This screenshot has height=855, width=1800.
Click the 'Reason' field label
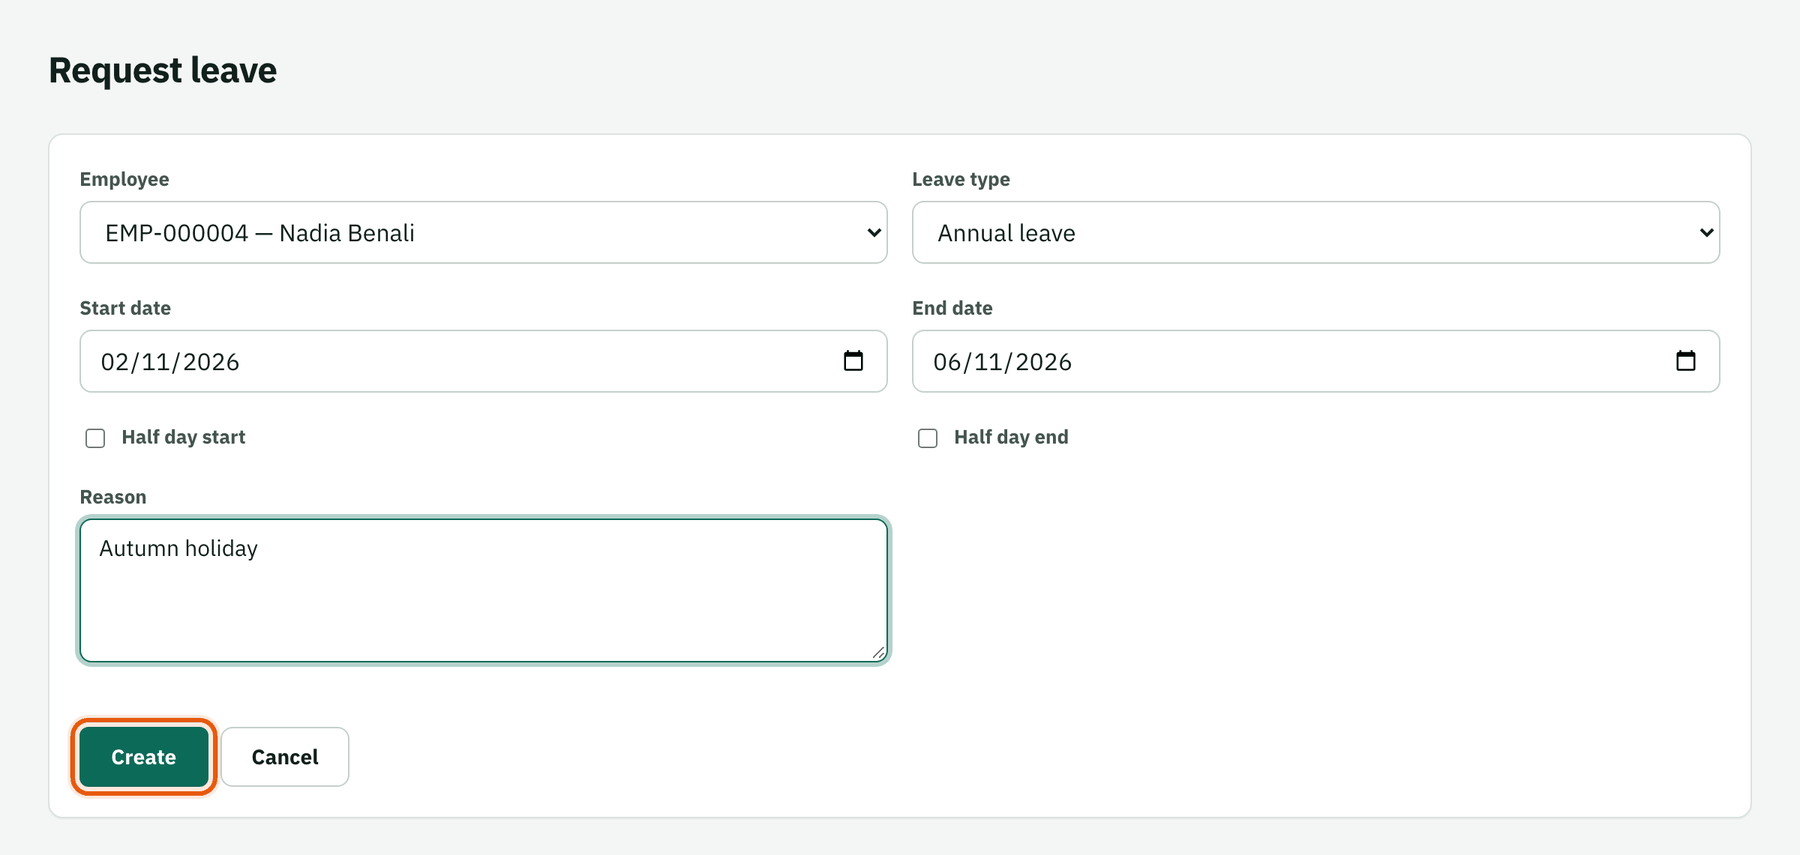(x=113, y=497)
